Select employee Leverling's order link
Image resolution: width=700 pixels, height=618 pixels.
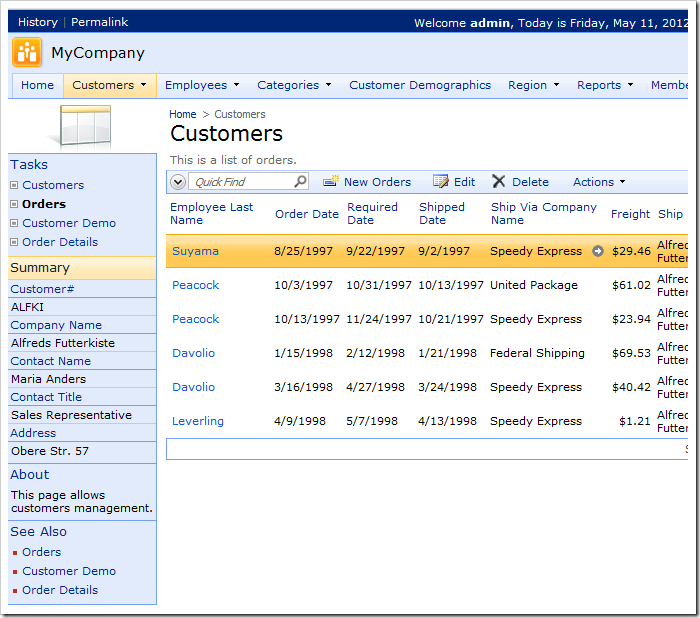tap(198, 421)
